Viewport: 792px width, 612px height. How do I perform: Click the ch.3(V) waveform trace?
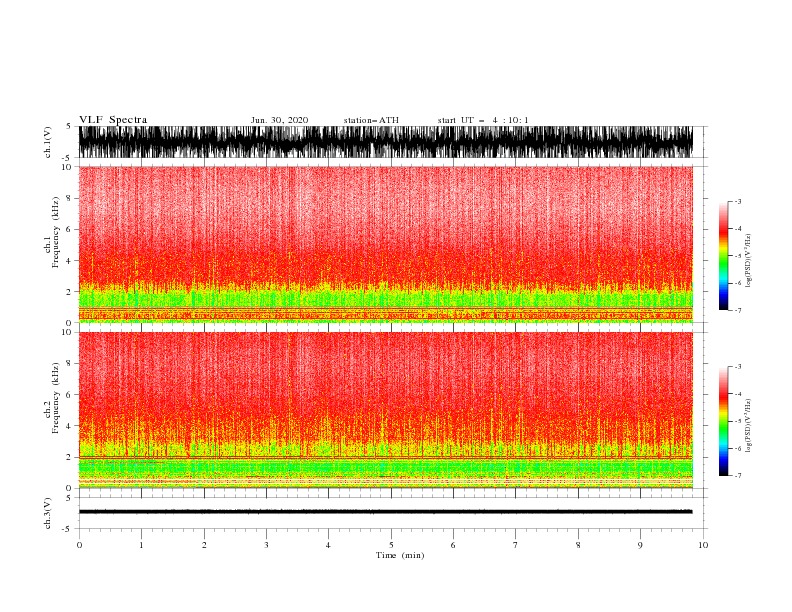(x=386, y=512)
